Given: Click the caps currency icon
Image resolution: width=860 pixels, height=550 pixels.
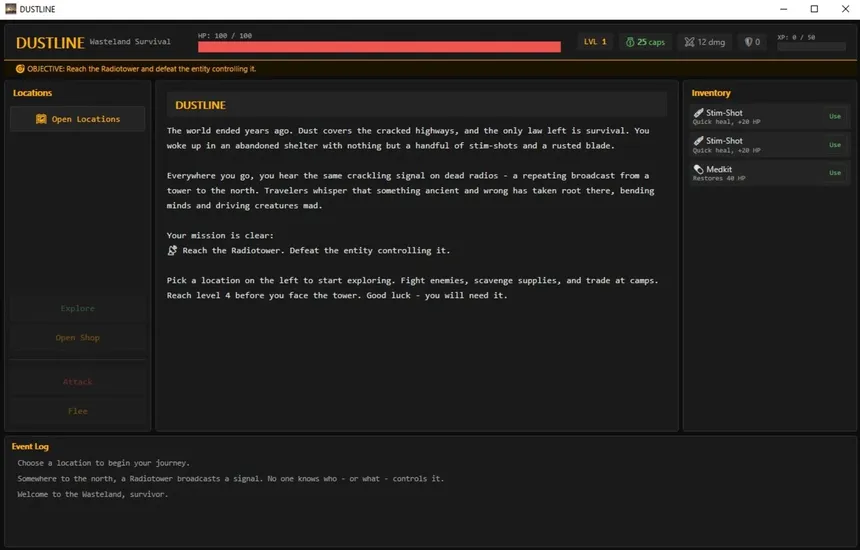Looking at the screenshot, I should (x=629, y=42).
